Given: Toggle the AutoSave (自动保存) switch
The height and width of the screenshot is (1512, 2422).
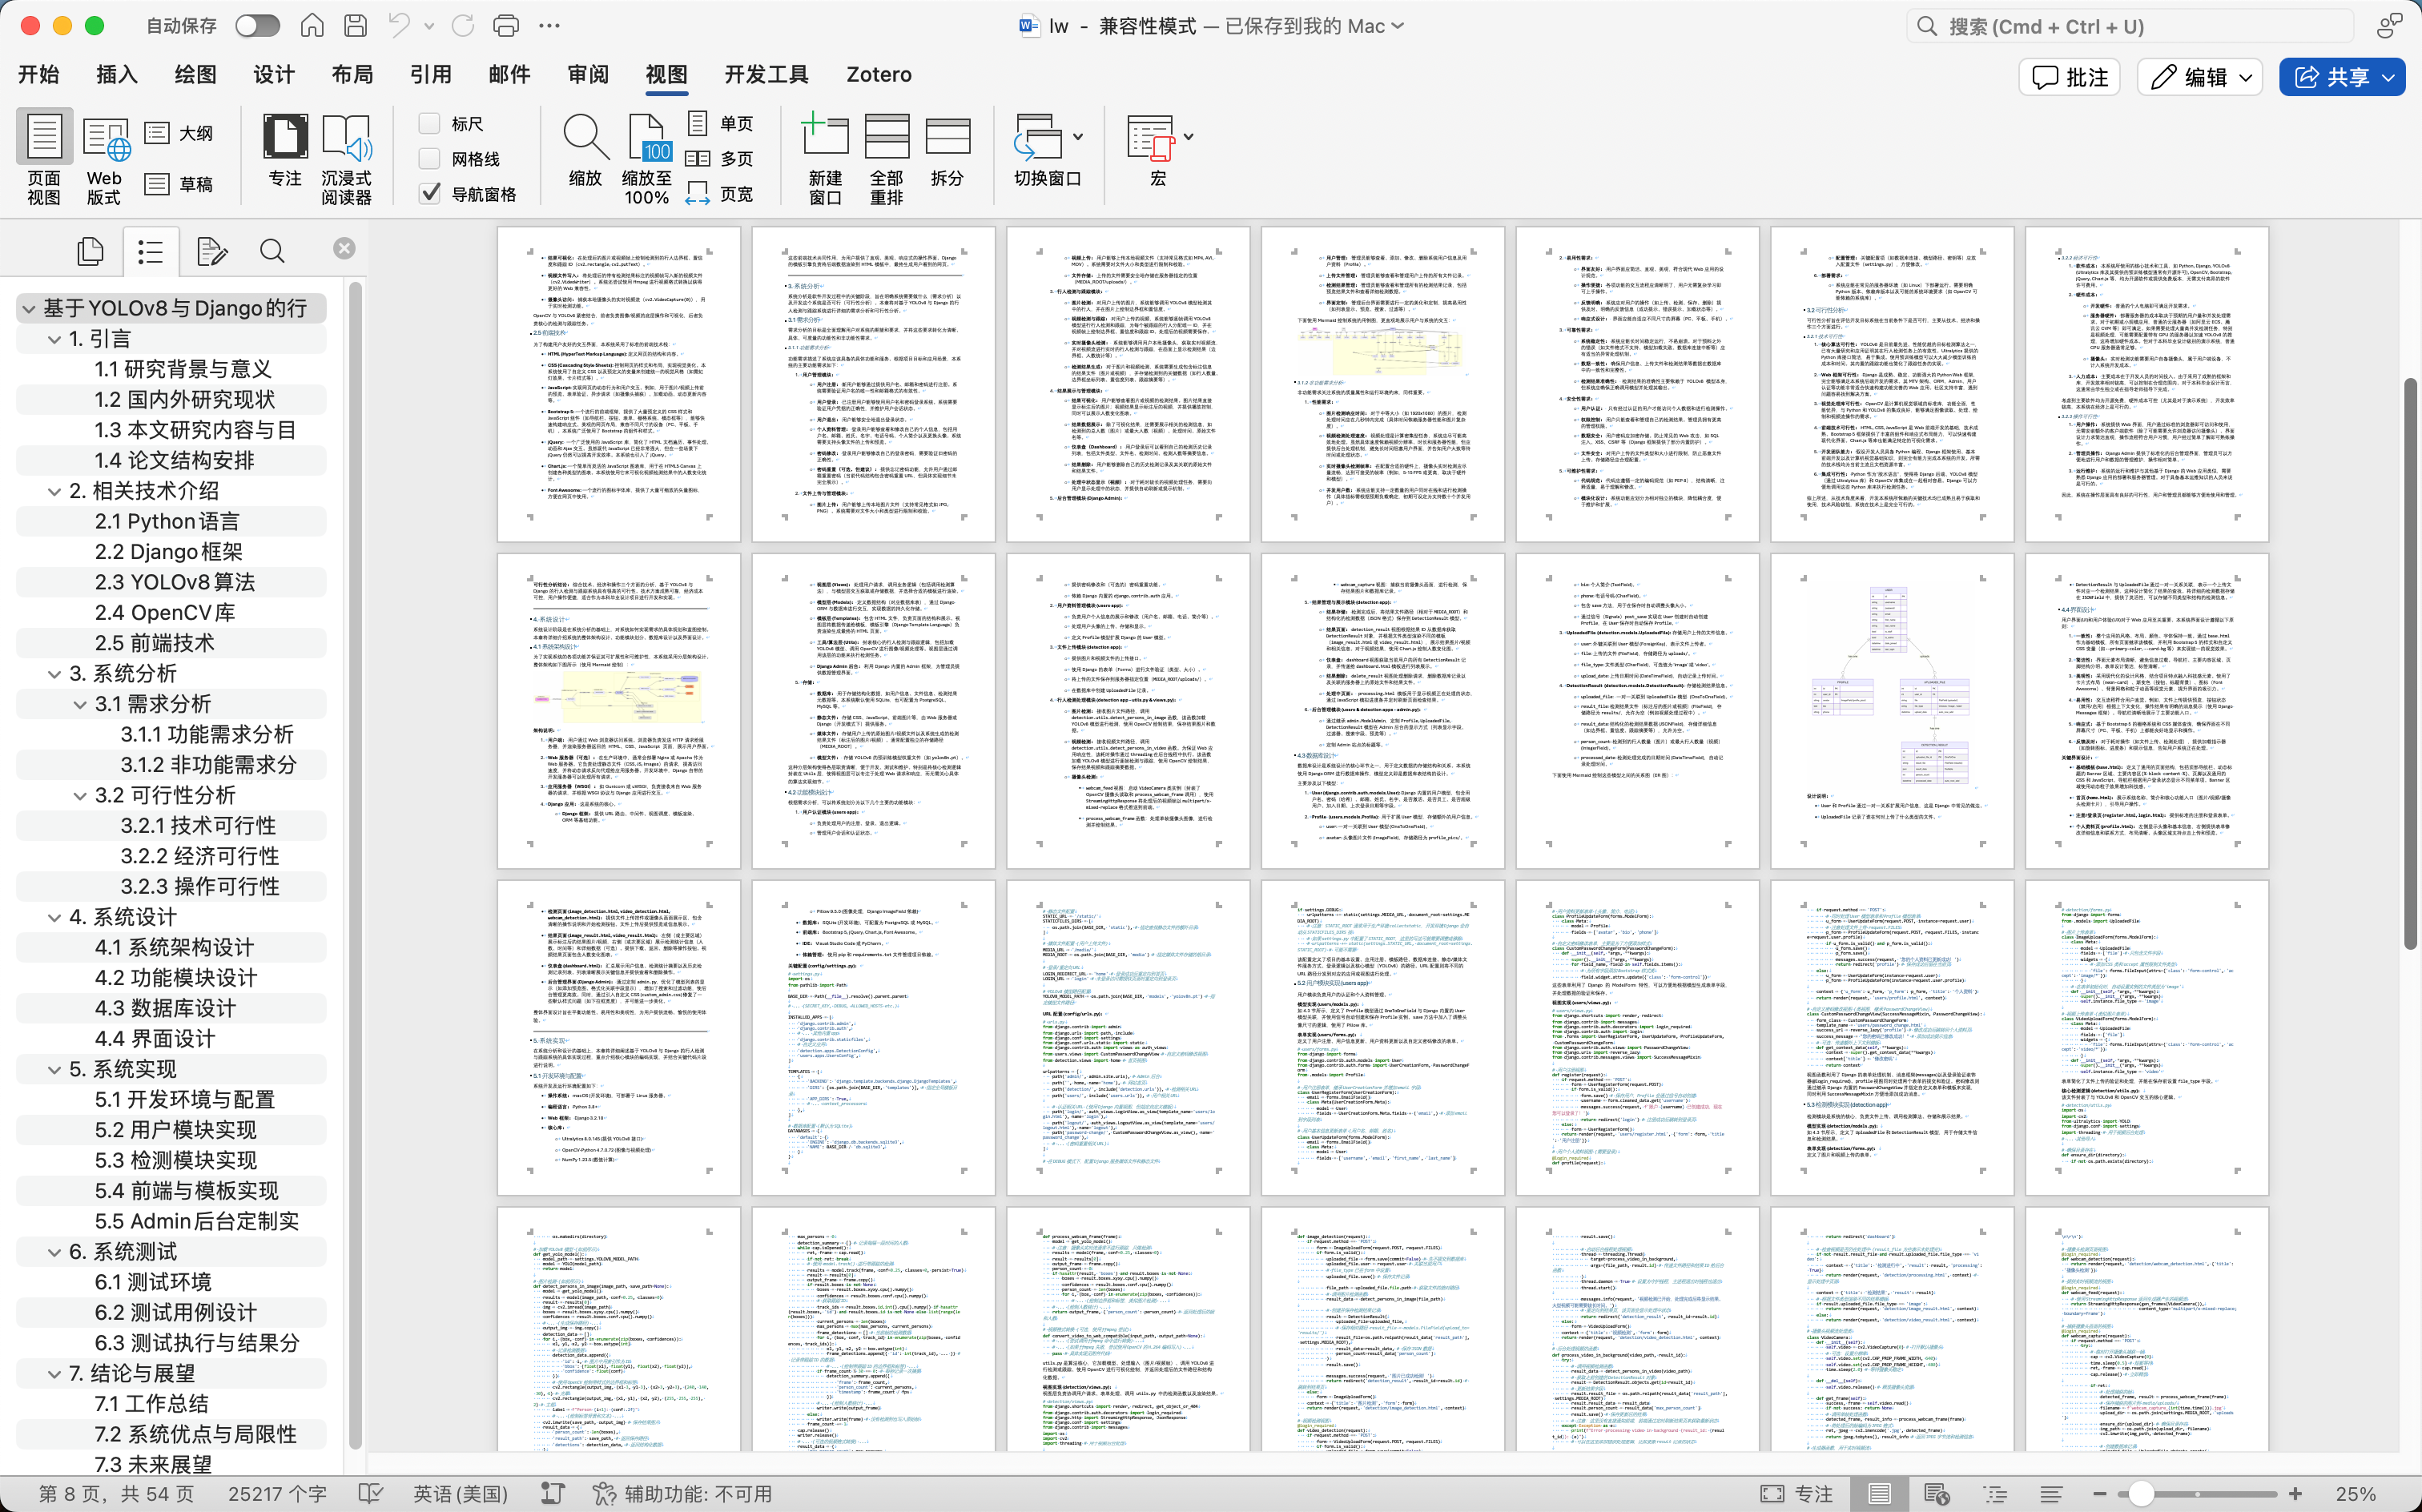Looking at the screenshot, I should click(x=257, y=26).
